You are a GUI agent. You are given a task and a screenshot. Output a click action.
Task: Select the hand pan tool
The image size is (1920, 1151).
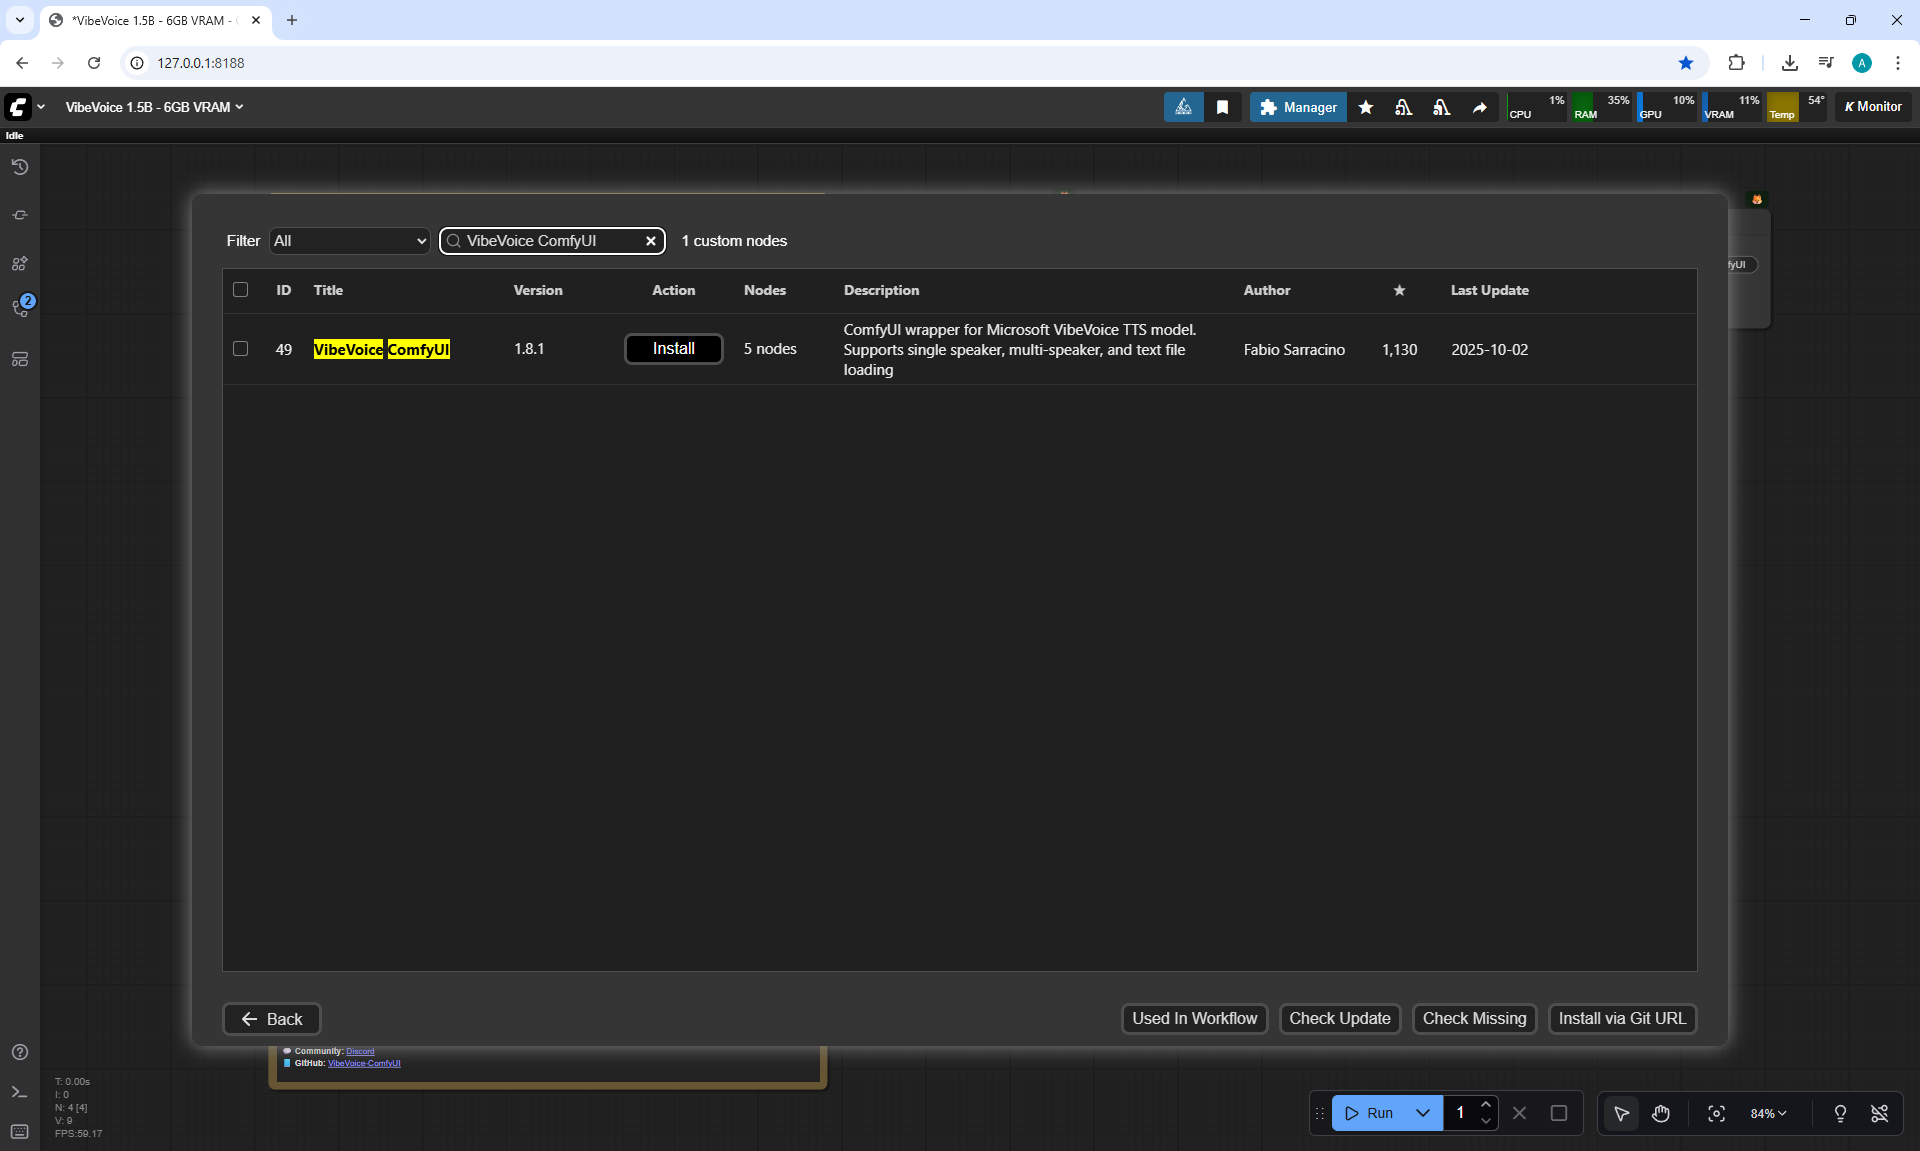click(x=1660, y=1113)
